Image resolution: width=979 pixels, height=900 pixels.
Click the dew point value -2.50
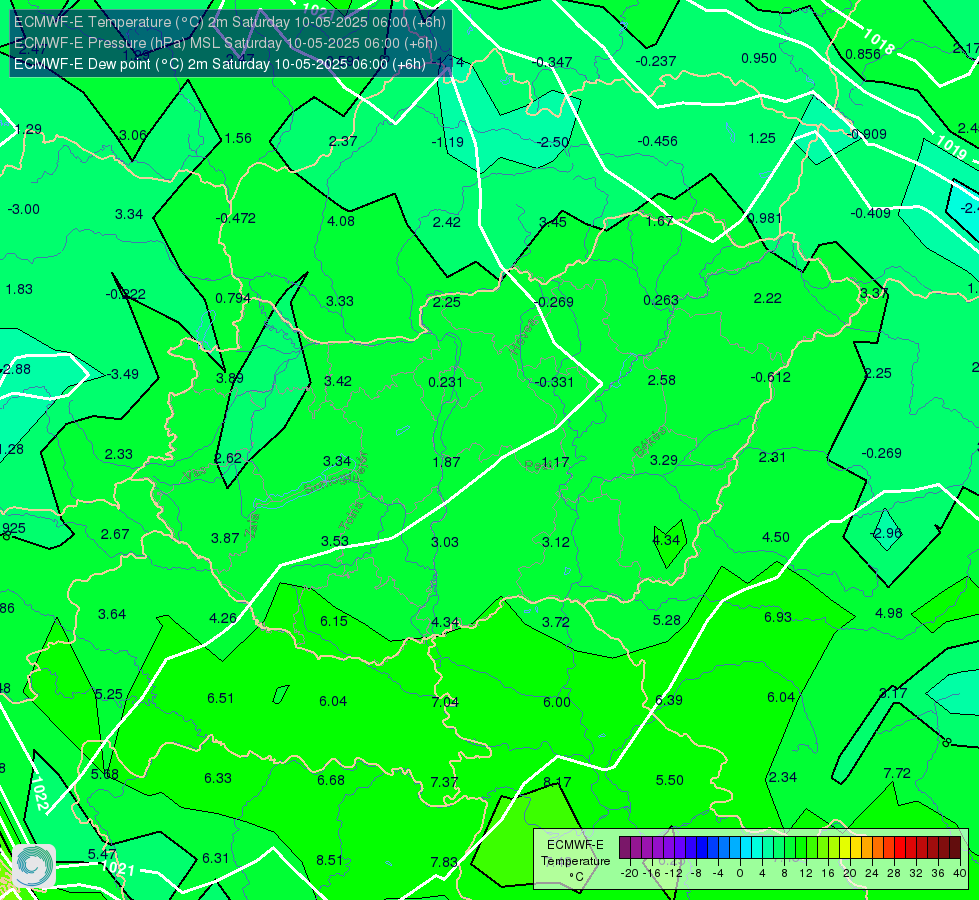point(553,142)
